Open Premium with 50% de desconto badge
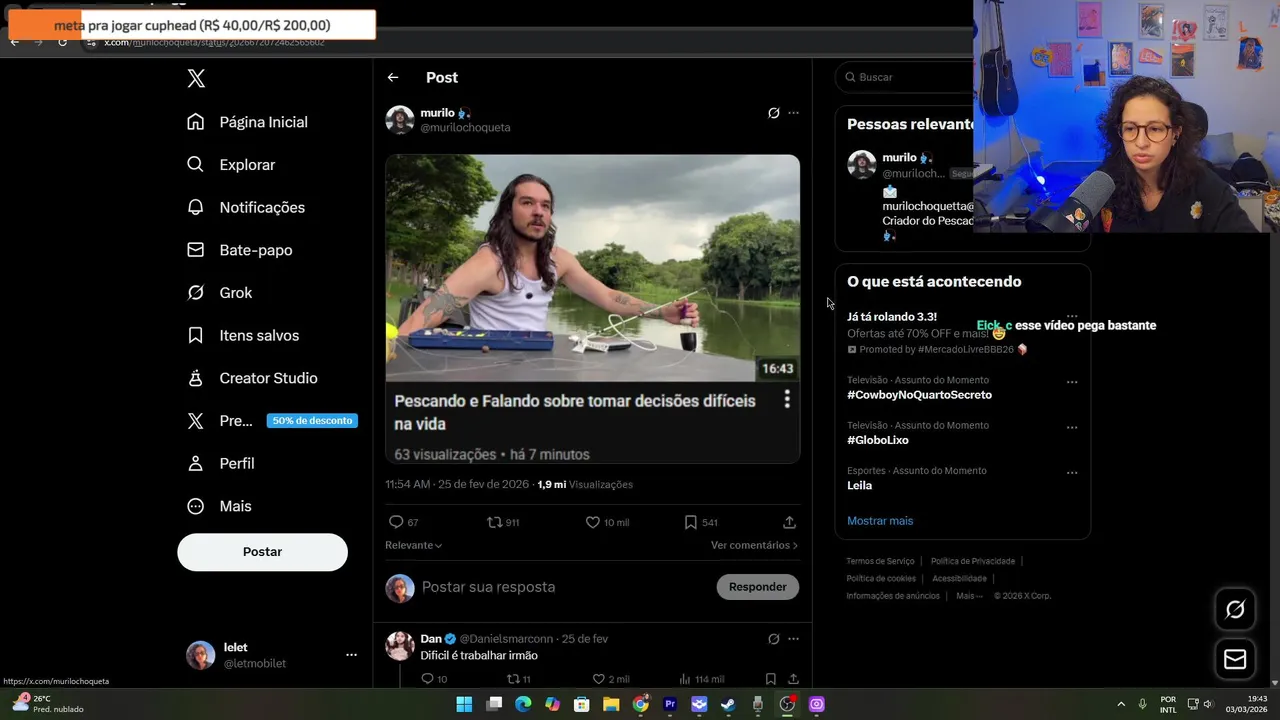Screen dimensions: 1280x720 (271, 421)
